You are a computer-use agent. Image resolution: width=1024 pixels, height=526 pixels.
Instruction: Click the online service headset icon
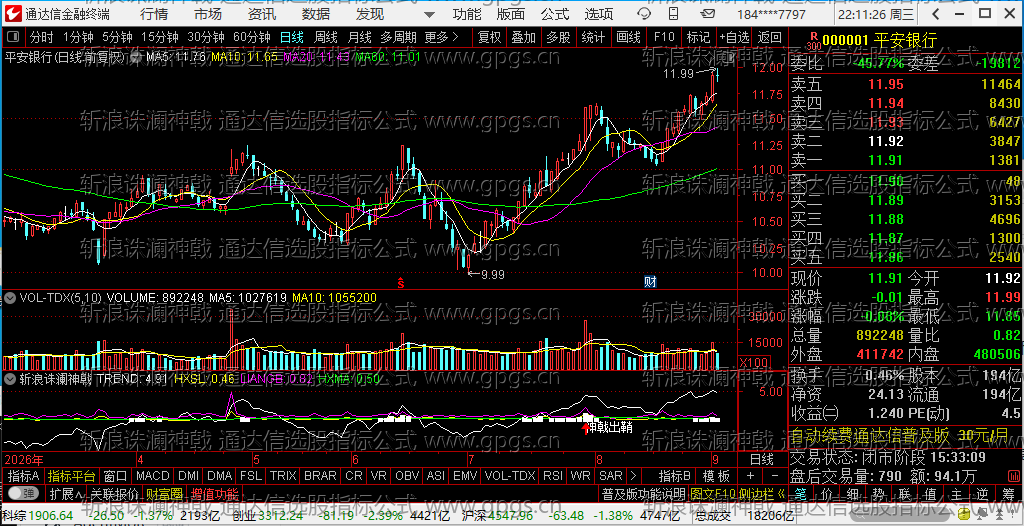point(644,14)
